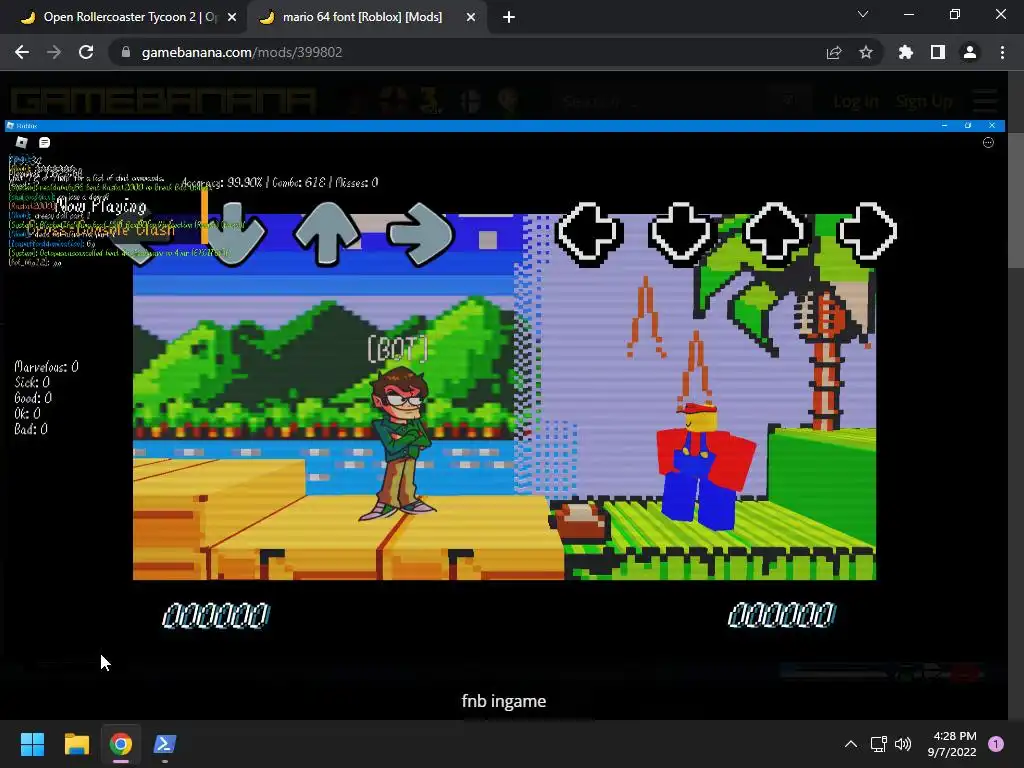Viewport: 1024px width, 768px height.
Task: Open the network status tray icon
Action: pyautogui.click(x=878, y=744)
